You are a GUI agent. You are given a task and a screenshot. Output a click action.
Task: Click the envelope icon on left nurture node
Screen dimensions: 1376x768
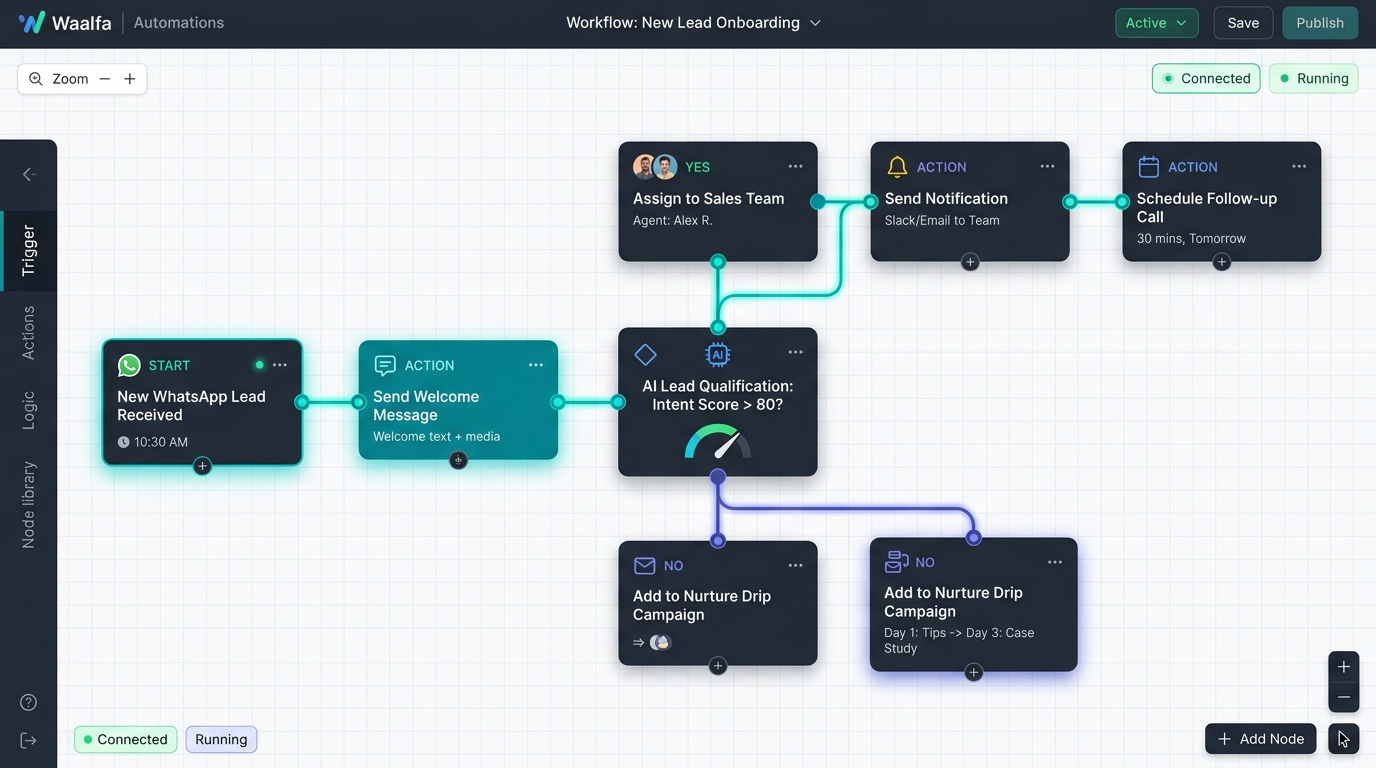[645, 566]
